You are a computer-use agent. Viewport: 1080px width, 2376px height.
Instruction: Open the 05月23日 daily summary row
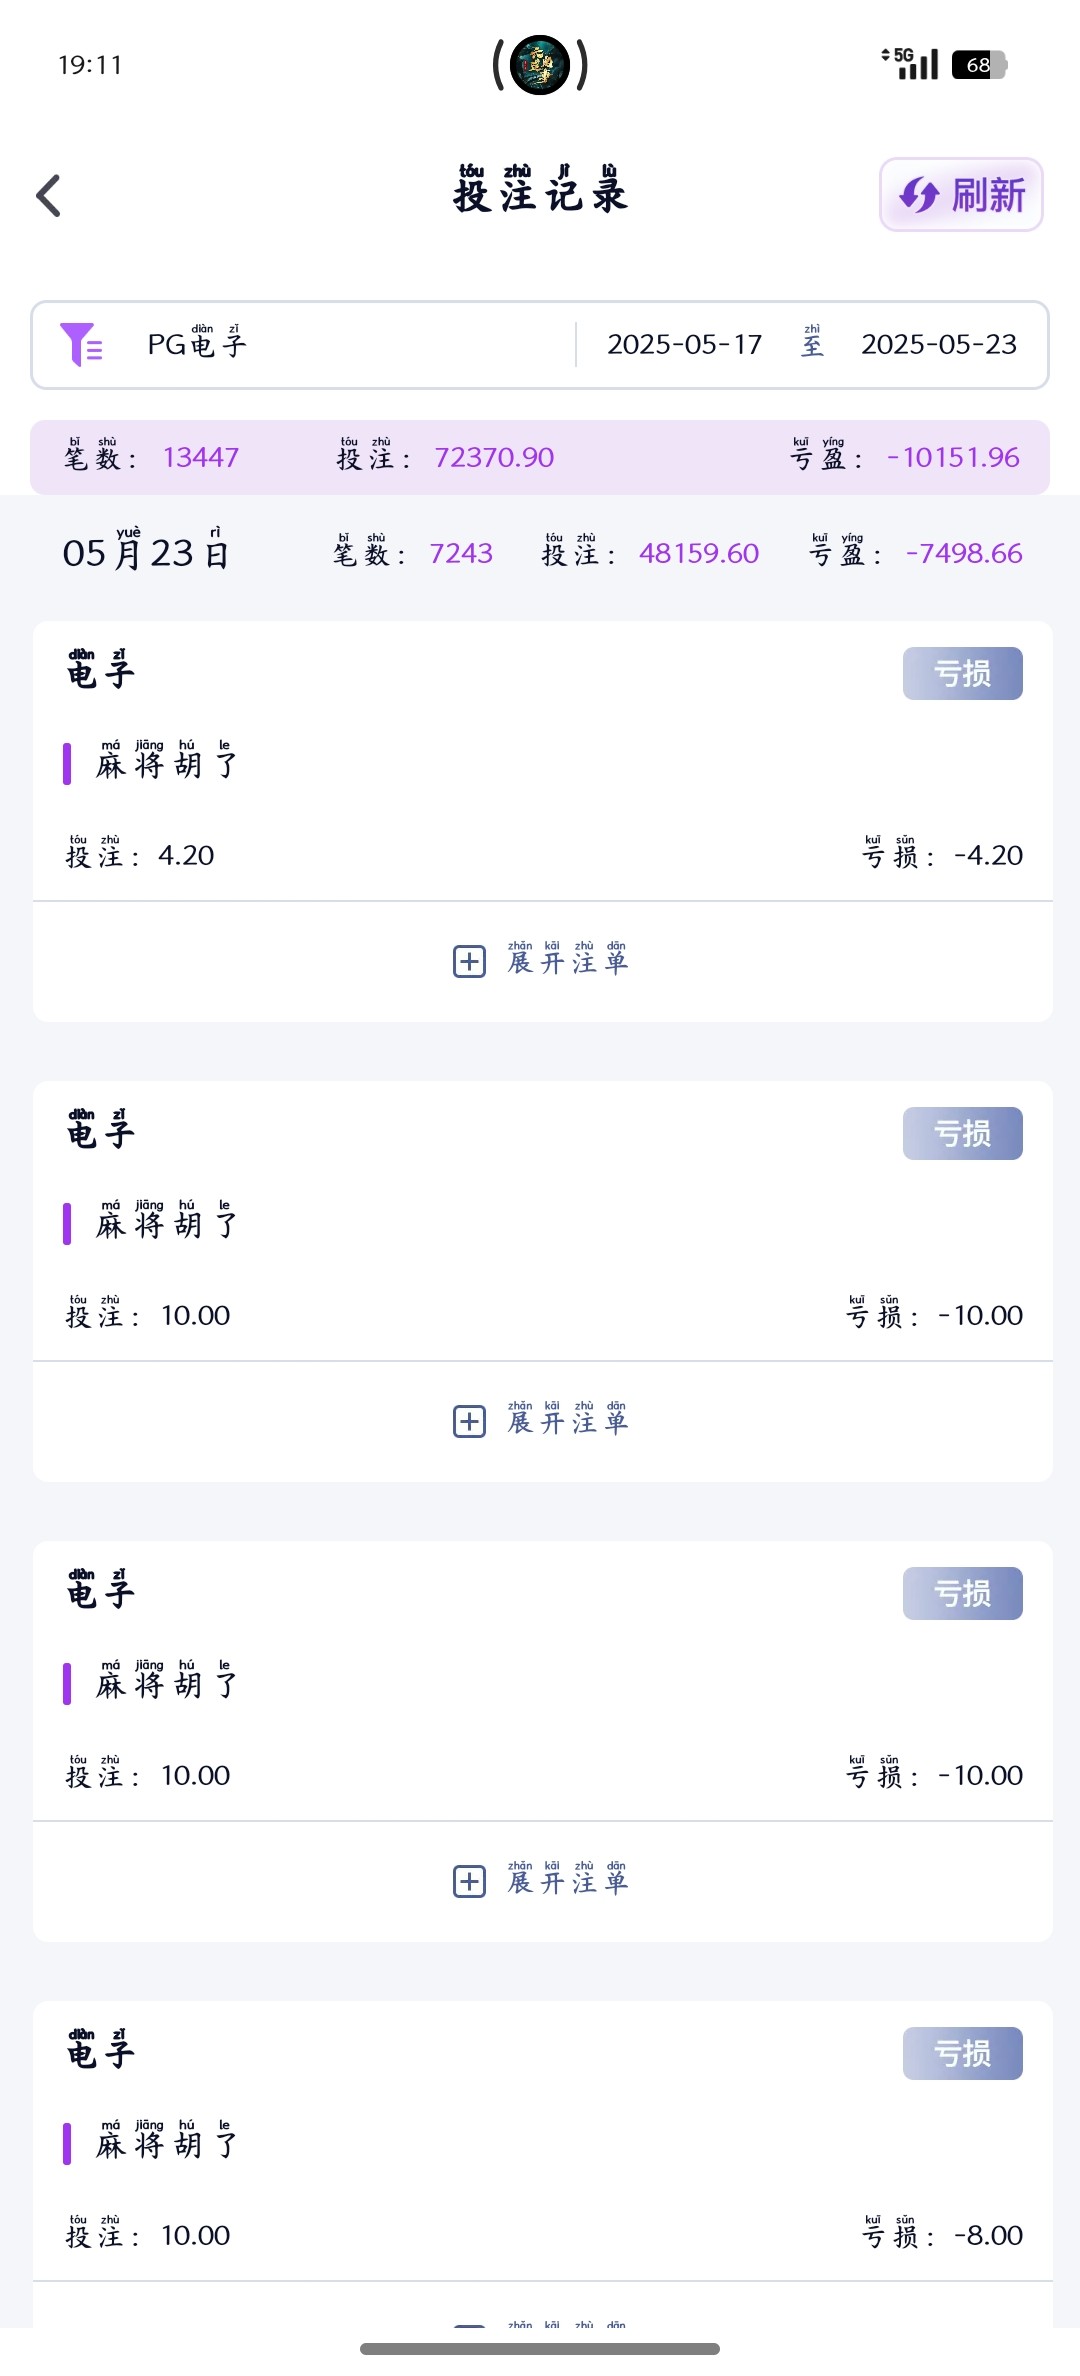click(146, 553)
